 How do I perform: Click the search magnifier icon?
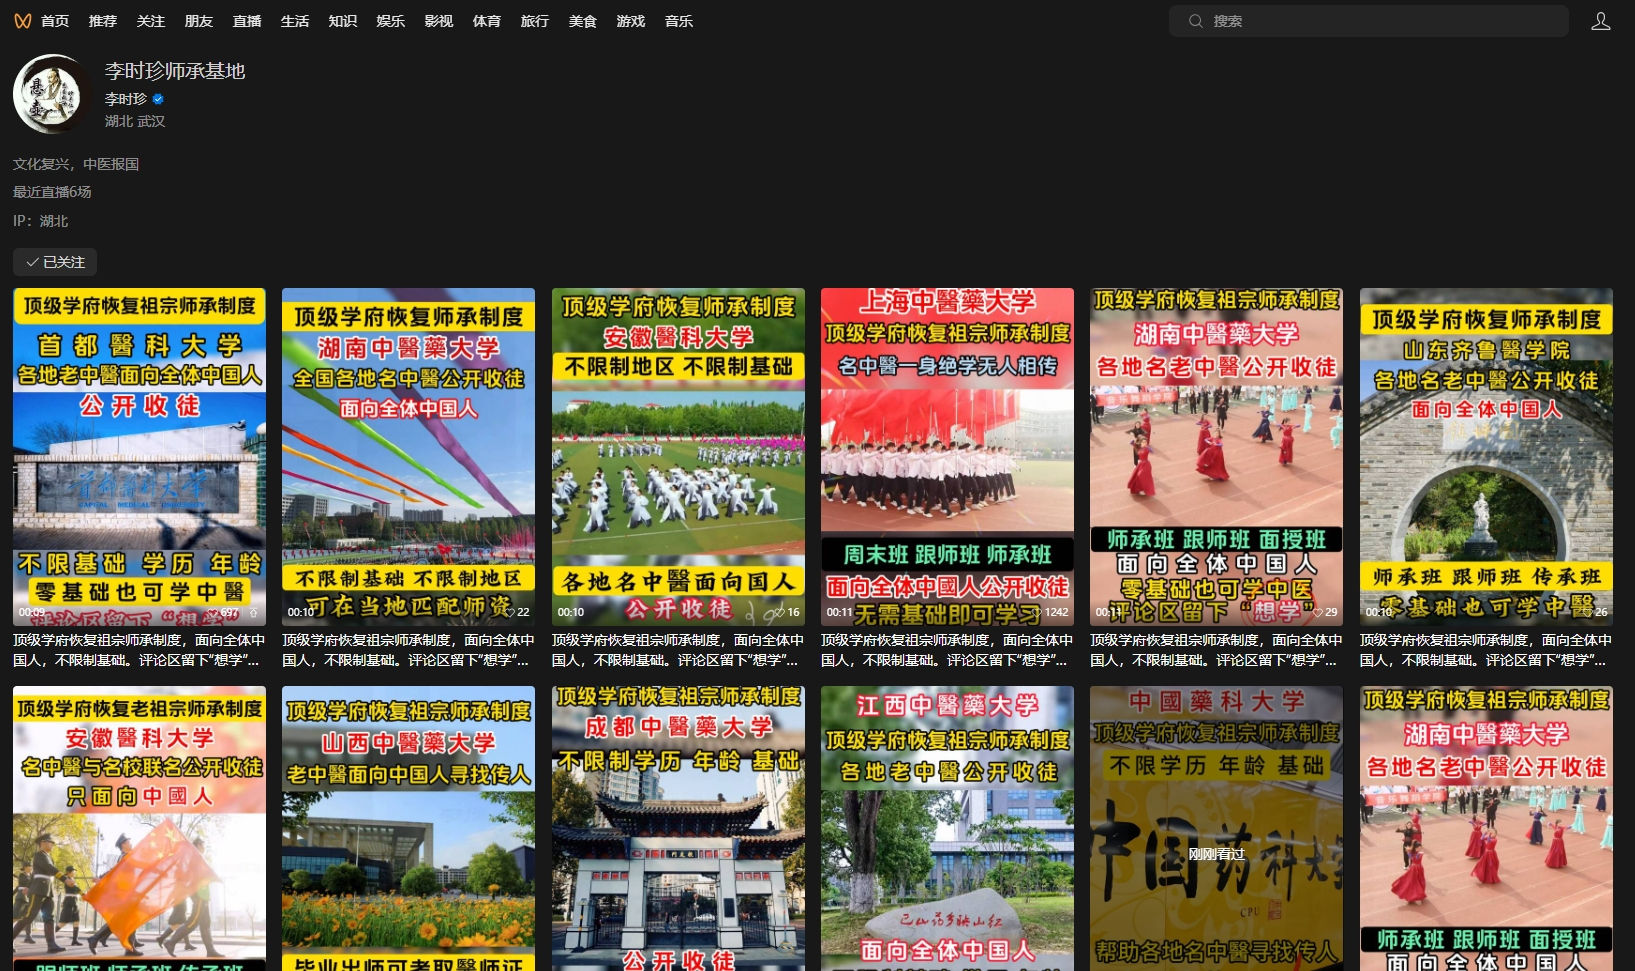point(1195,21)
